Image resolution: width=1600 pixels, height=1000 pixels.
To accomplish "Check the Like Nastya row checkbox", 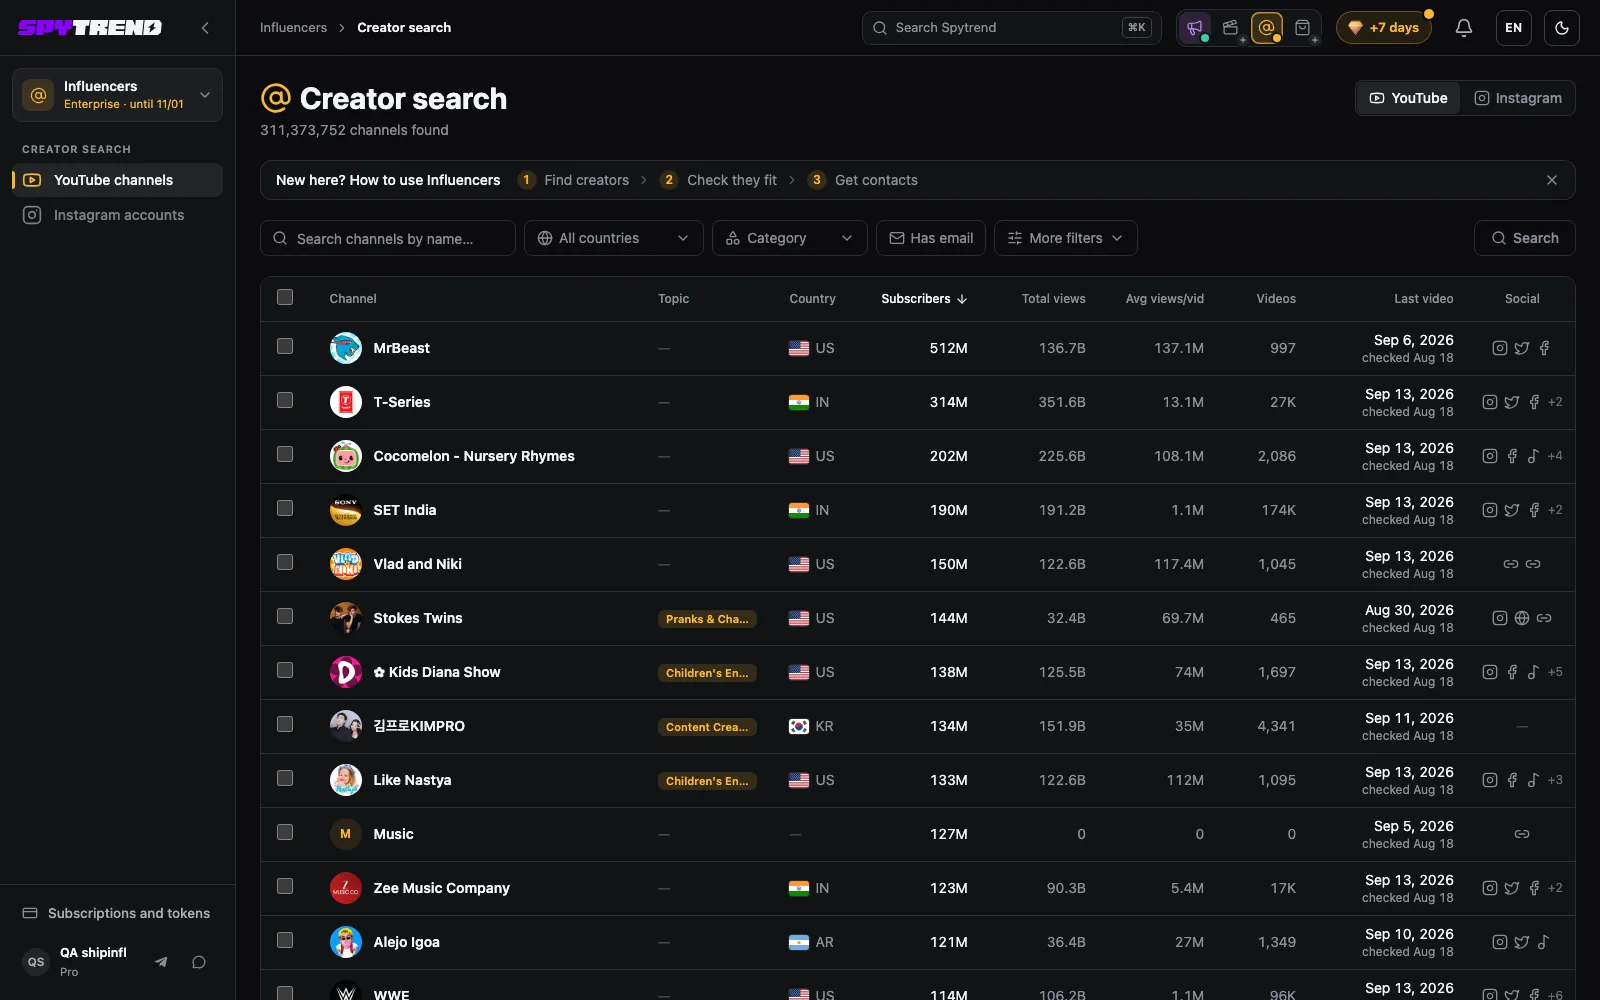I will click(x=285, y=778).
